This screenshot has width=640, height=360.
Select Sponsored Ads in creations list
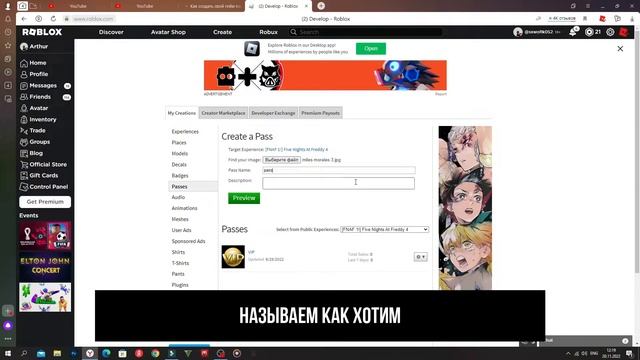point(188,241)
